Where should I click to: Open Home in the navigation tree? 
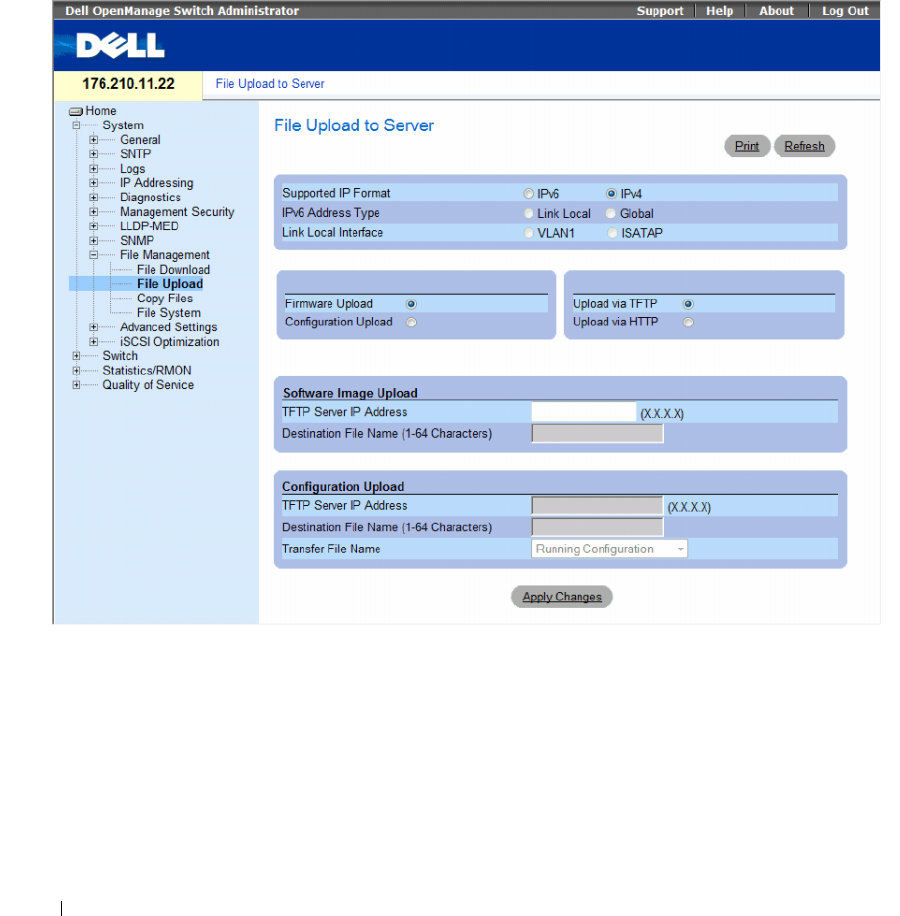[x=101, y=111]
